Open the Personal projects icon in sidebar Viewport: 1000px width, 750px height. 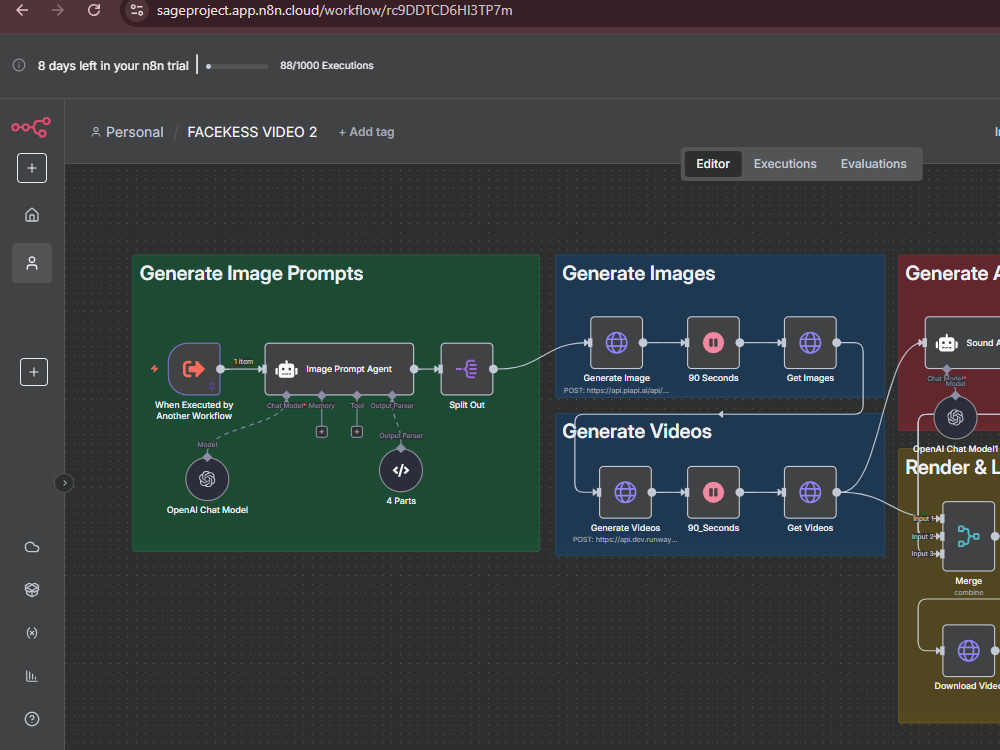pos(32,263)
